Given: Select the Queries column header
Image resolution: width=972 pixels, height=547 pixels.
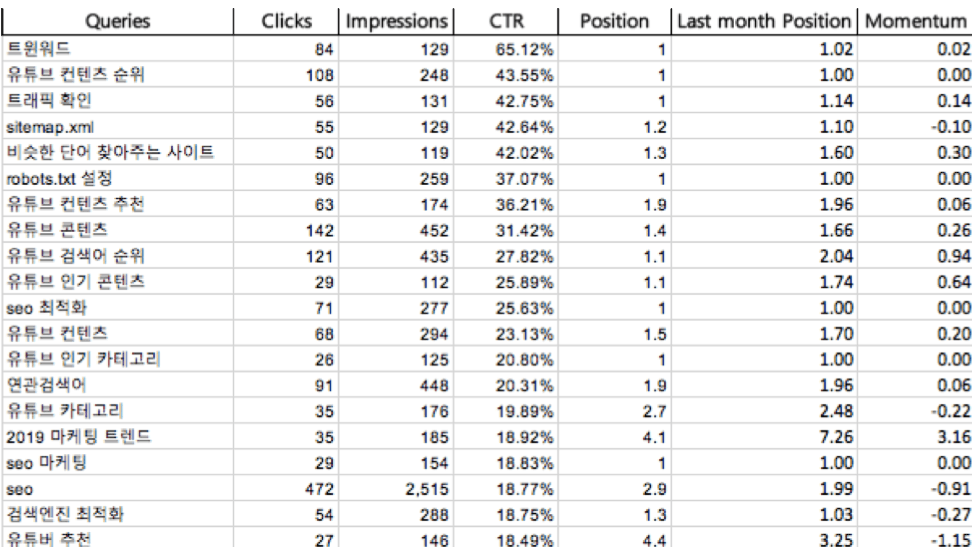Looking at the screenshot, I should pyautogui.click(x=118, y=21).
